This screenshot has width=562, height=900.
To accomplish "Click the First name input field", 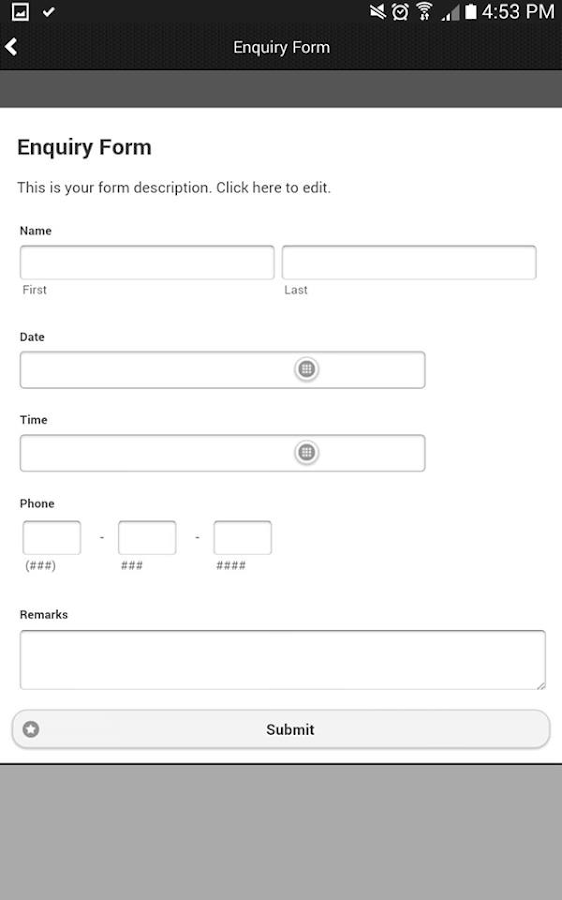I will pyautogui.click(x=147, y=262).
